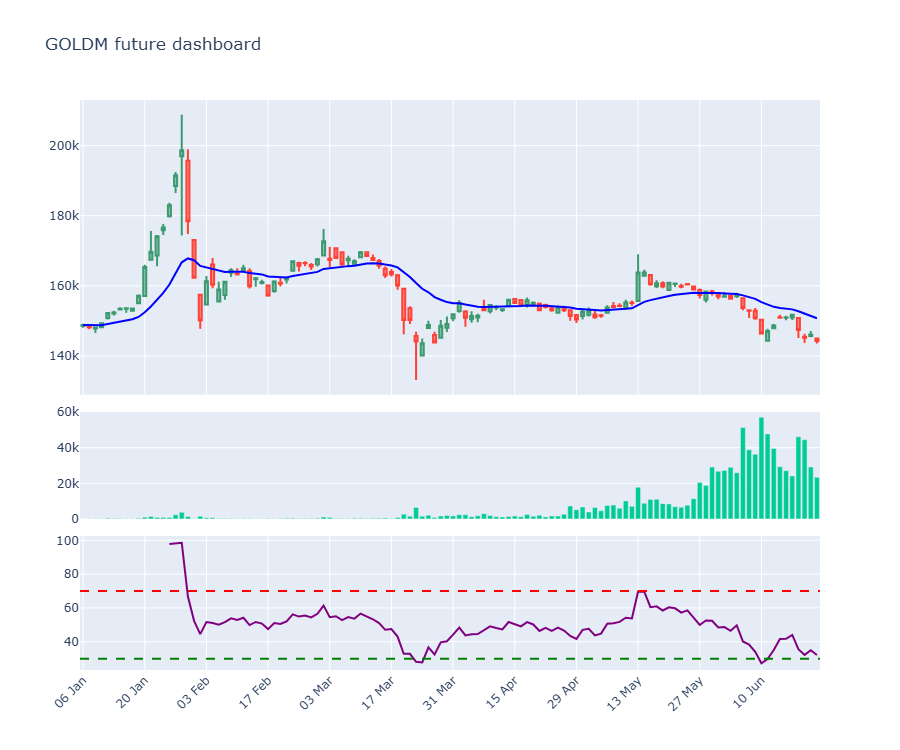Click the '29 Apr' date label

pyautogui.click(x=564, y=693)
